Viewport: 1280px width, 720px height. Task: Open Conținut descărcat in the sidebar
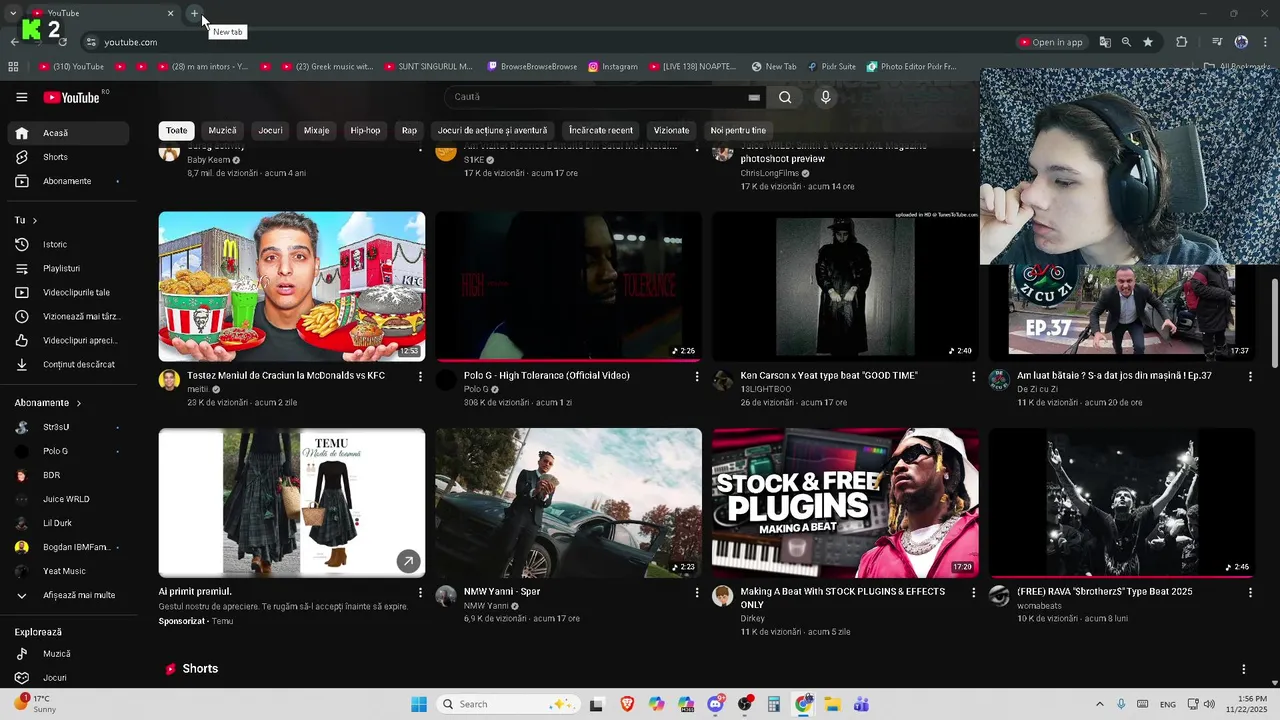tap(70, 364)
